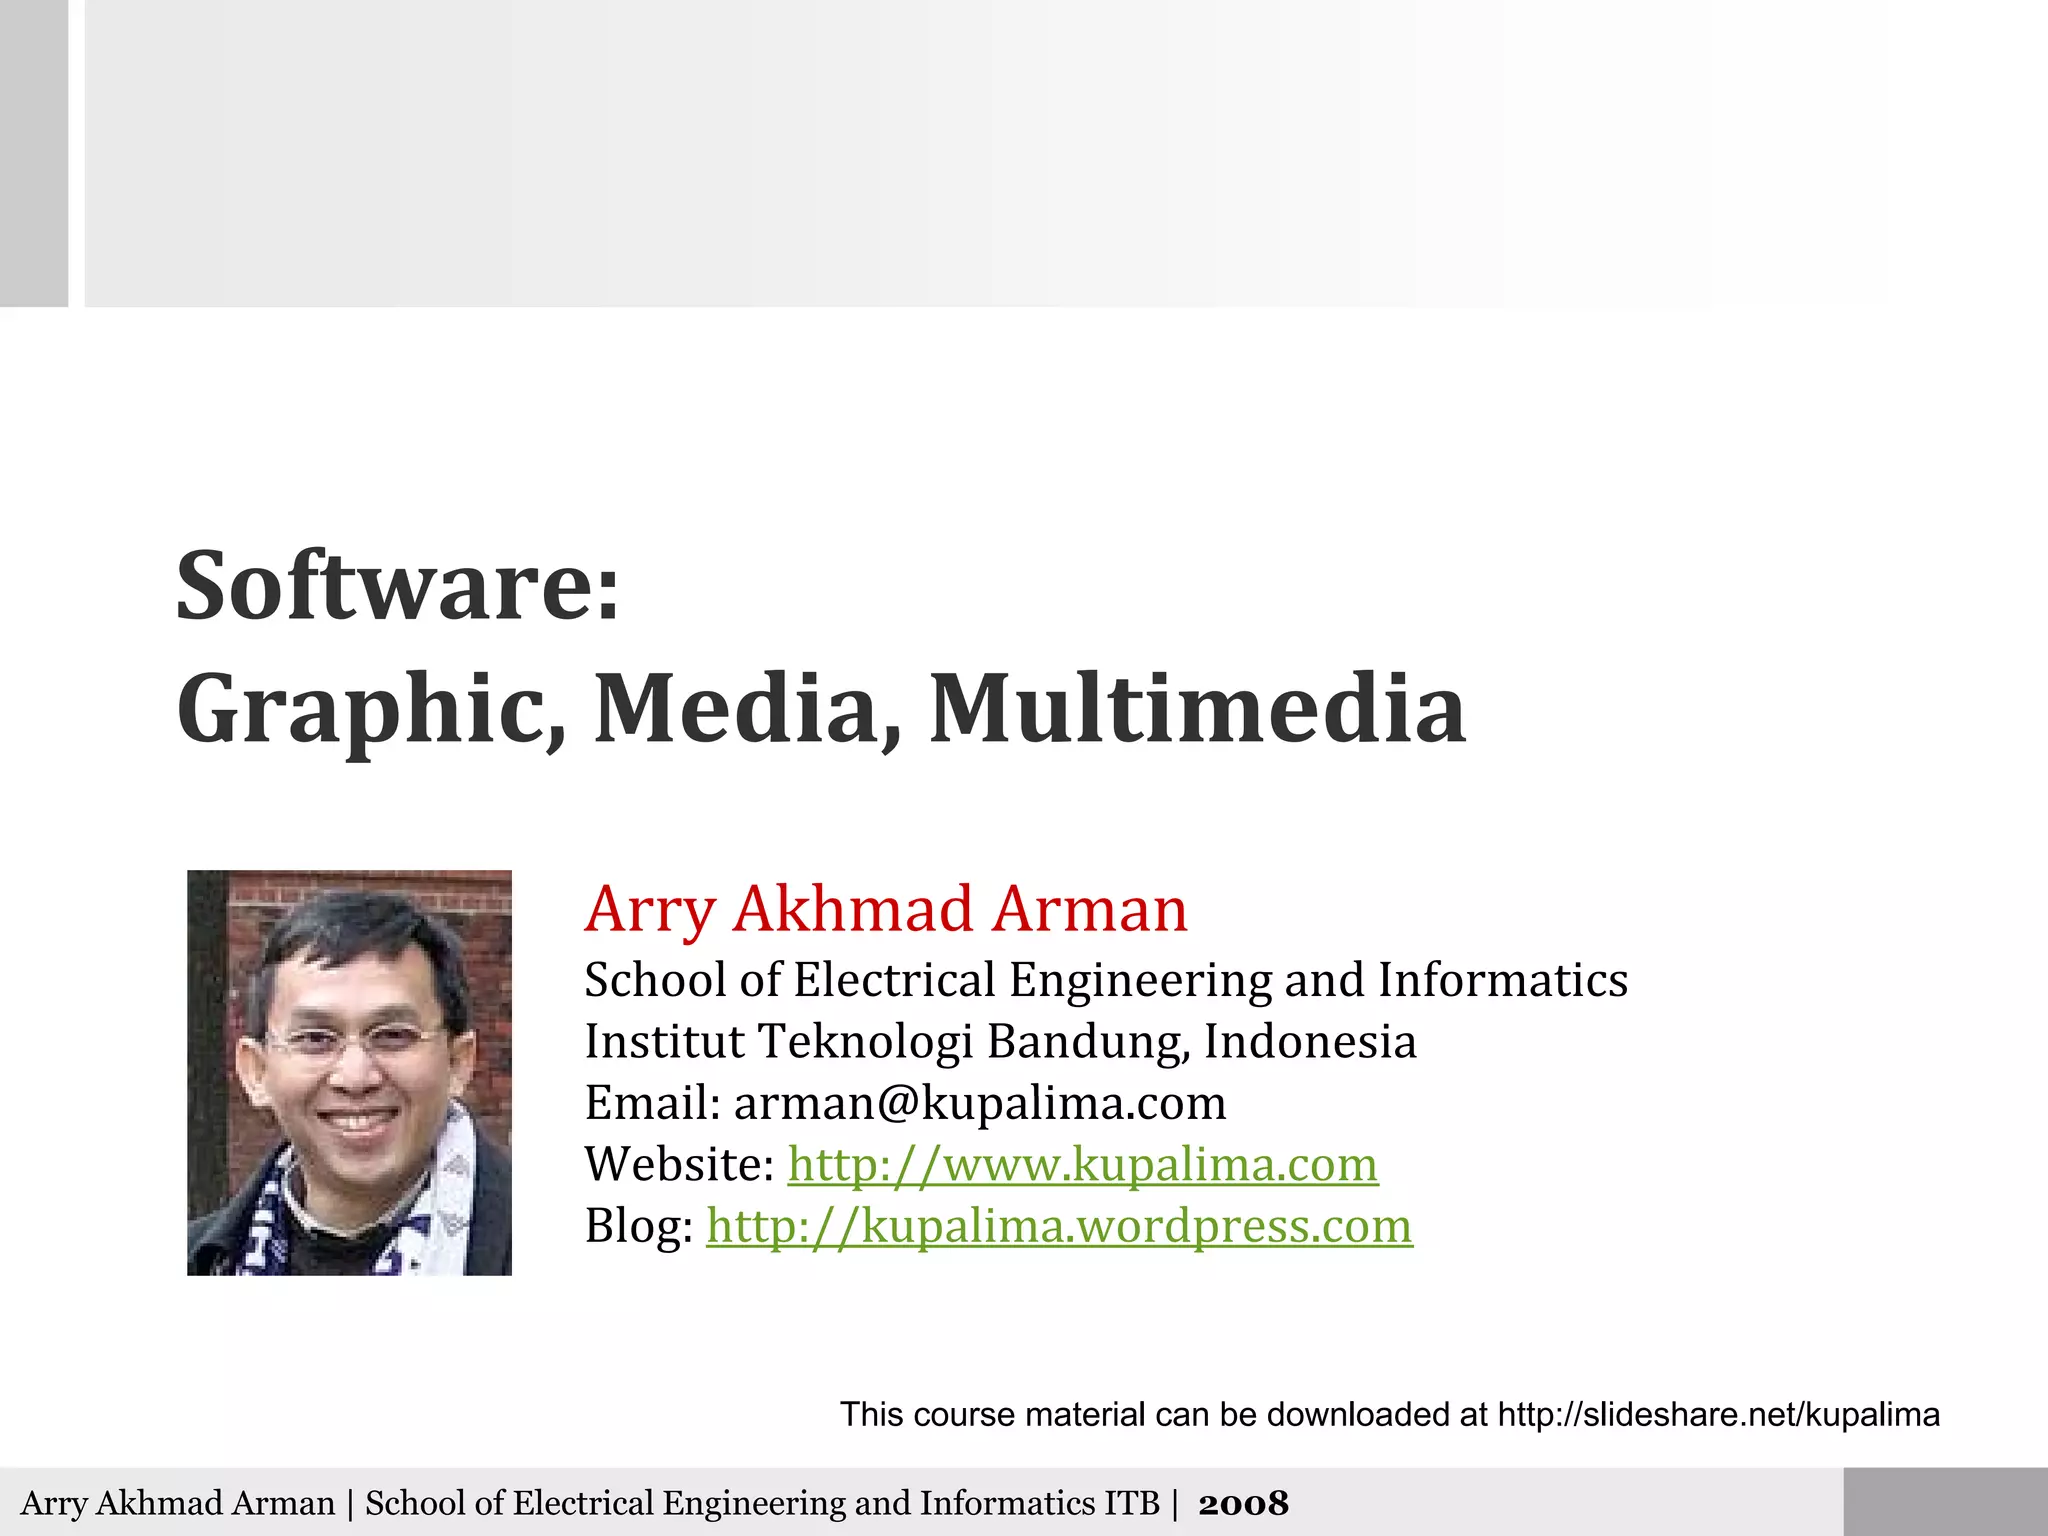Click the footer author name Arry Akhmad Arman

point(178,1503)
